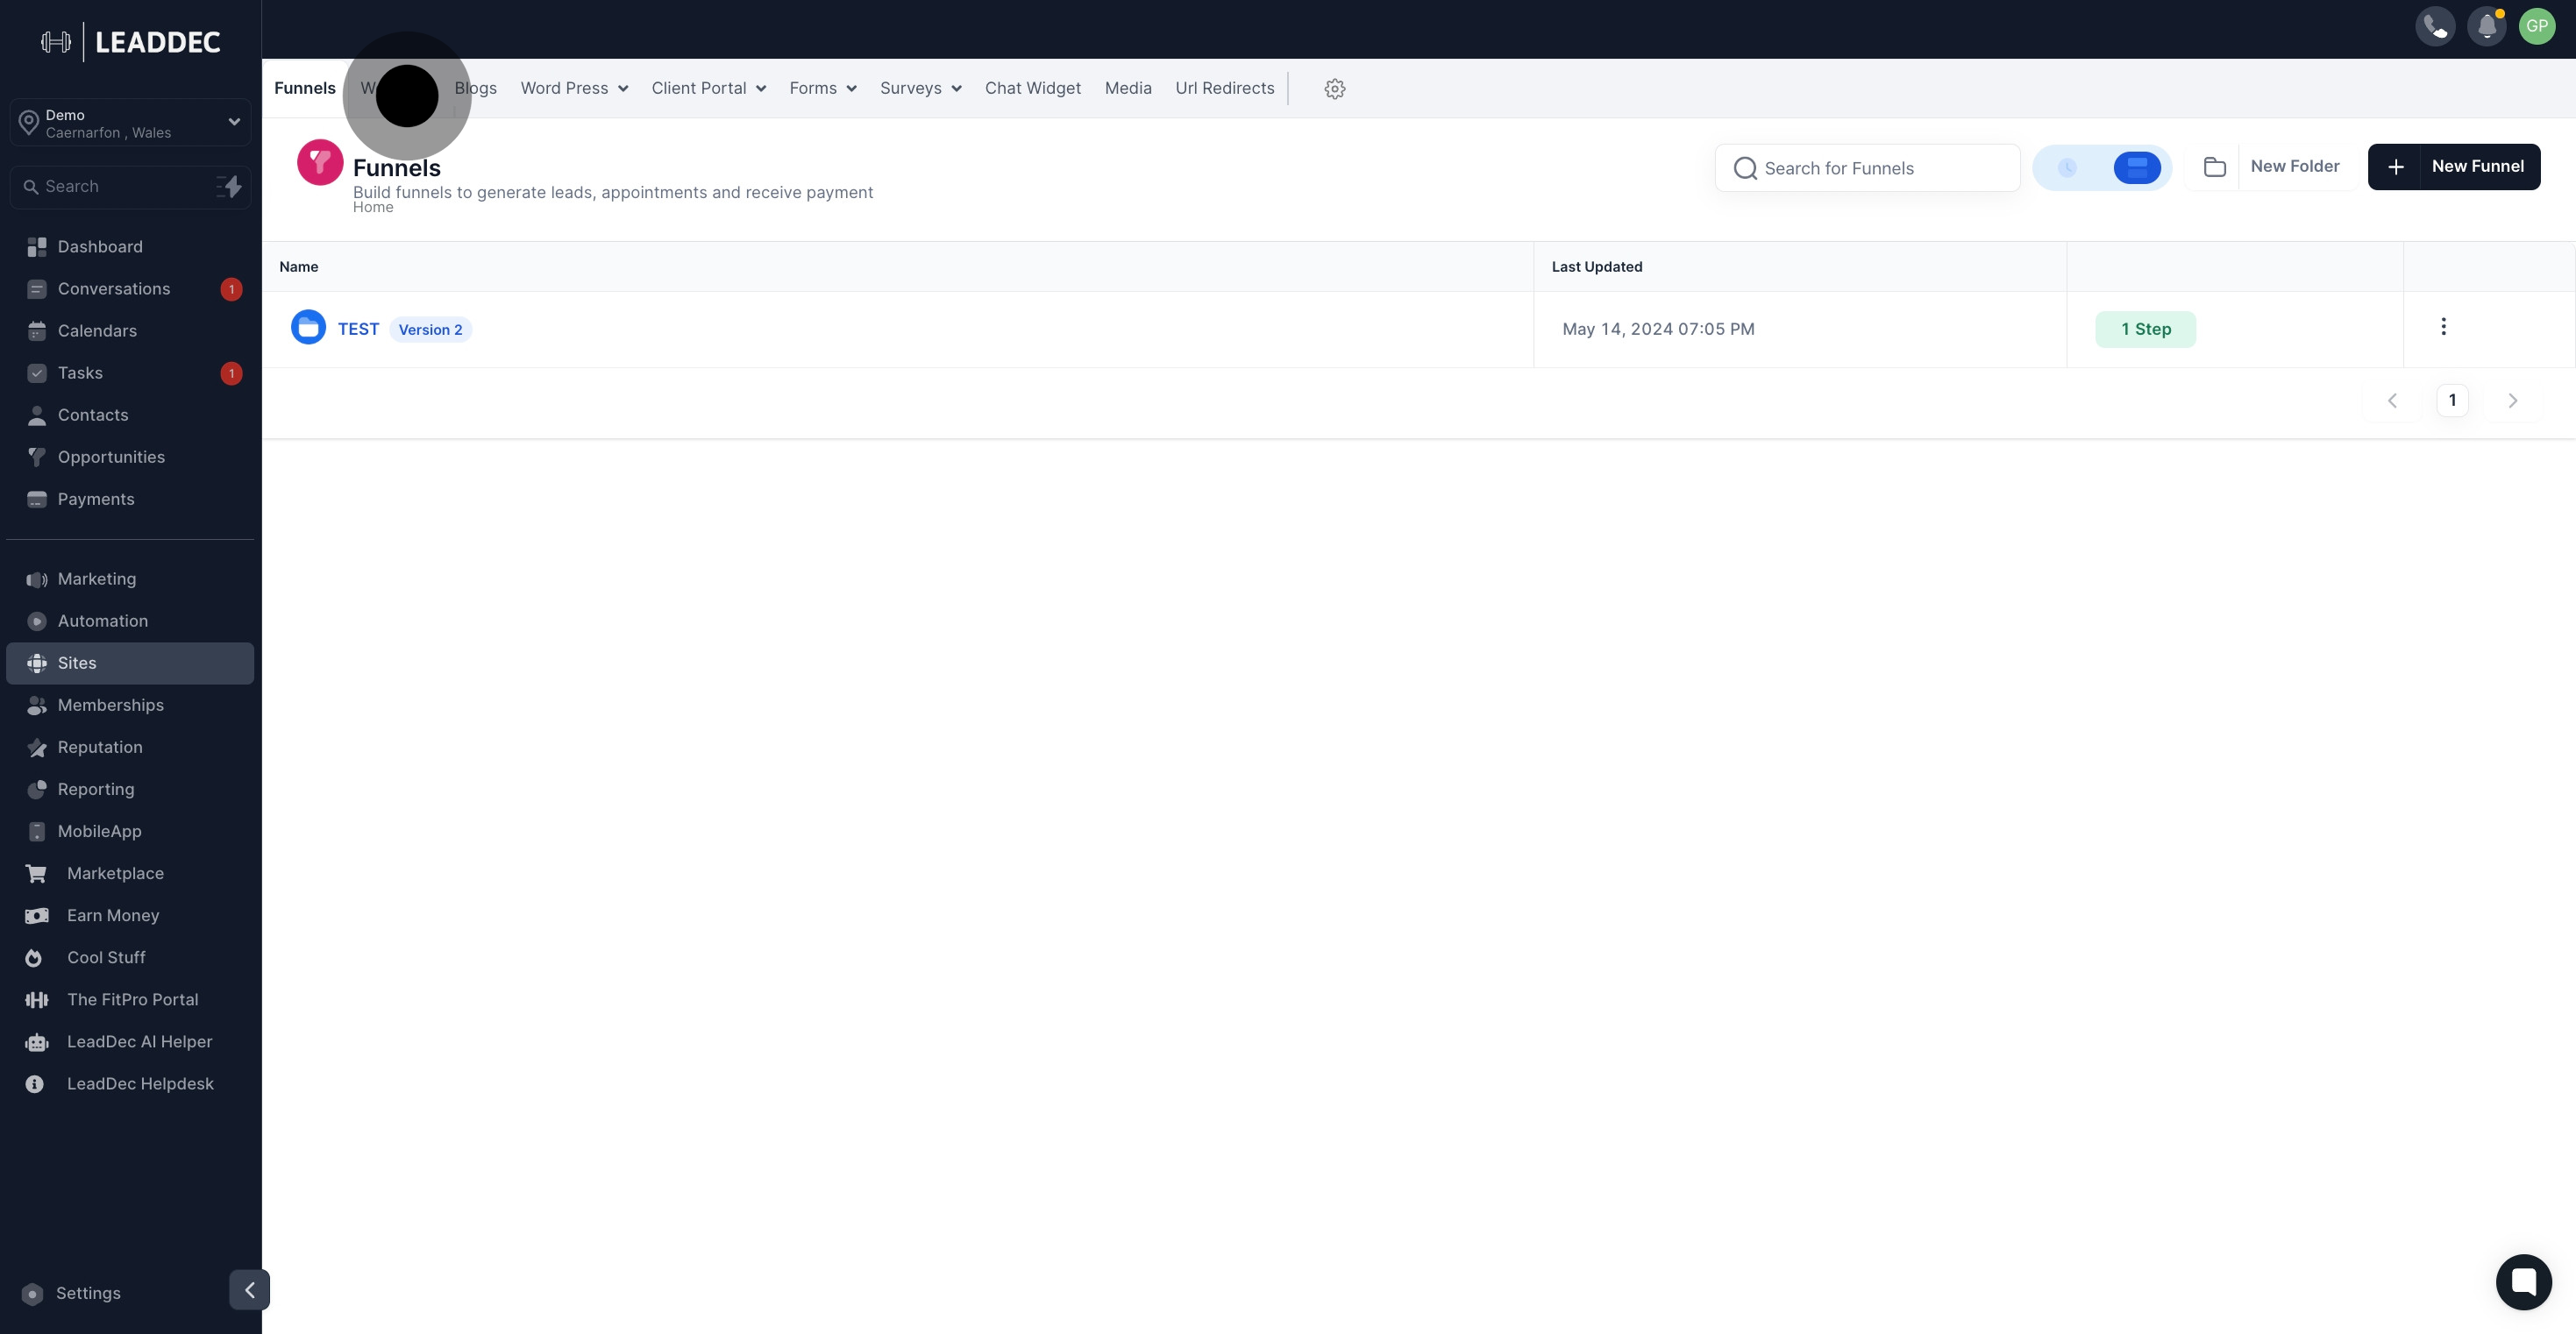The image size is (2576, 1334).
Task: Go to the next page arrow
Action: [x=2512, y=401]
